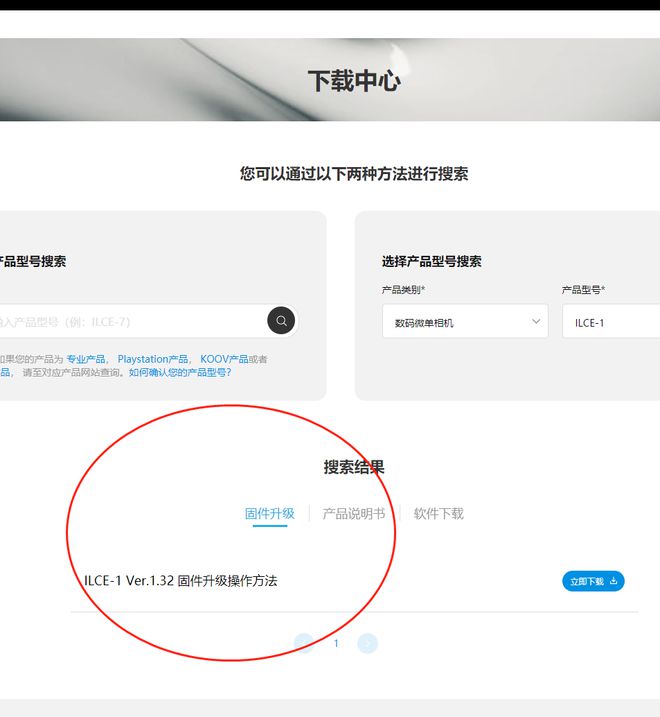Click the magnifier search icon button
Image resolution: width=660 pixels, height=717 pixels.
click(282, 321)
